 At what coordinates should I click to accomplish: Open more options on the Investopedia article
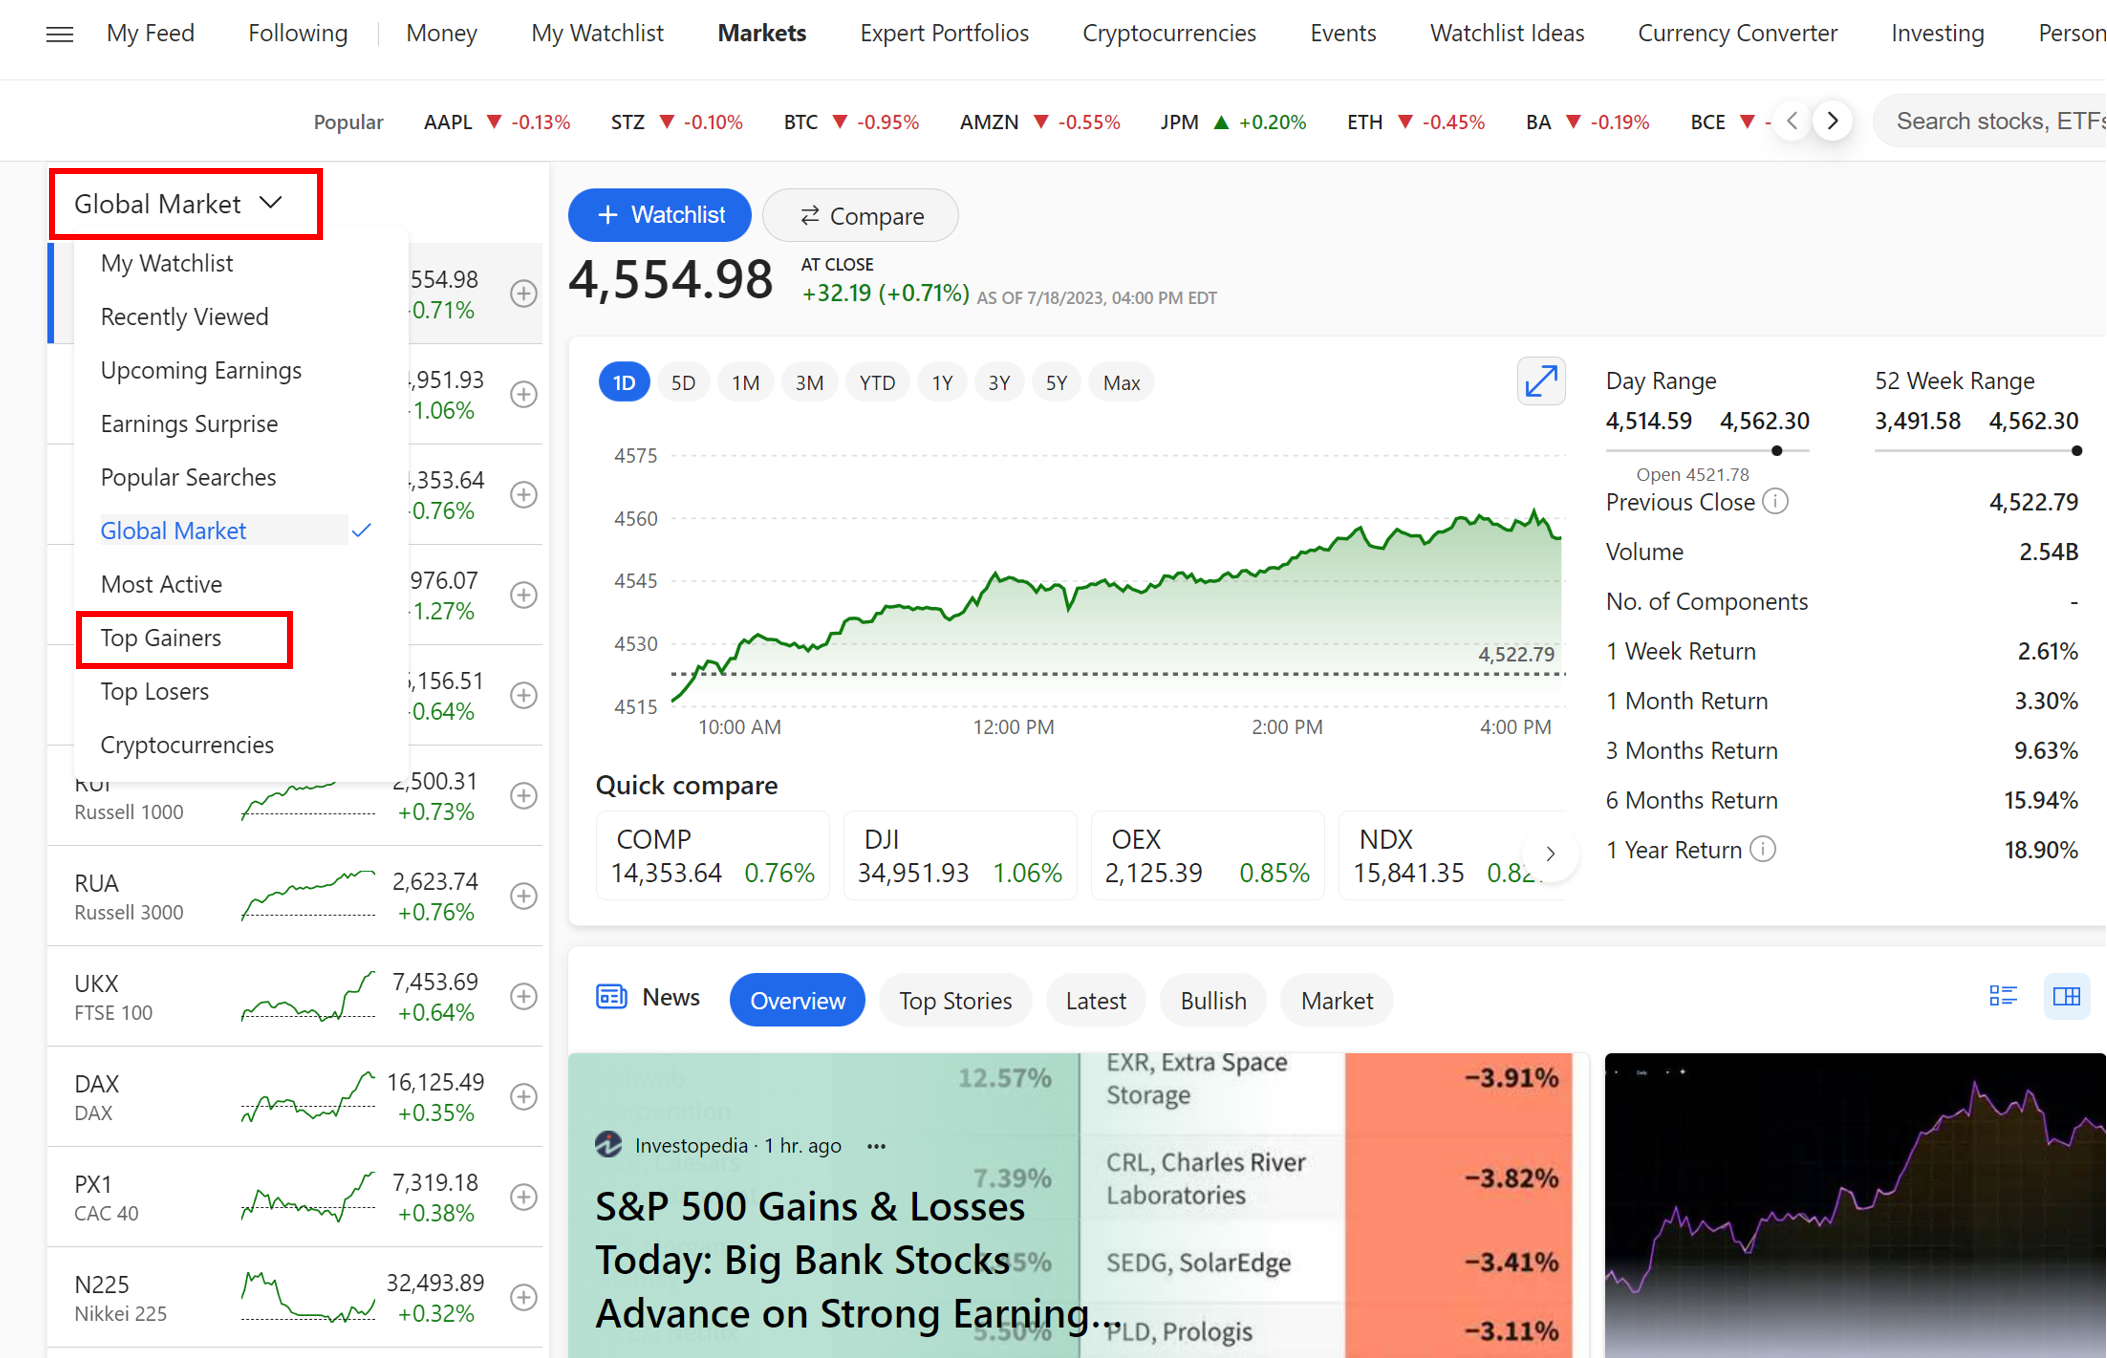point(877,1145)
